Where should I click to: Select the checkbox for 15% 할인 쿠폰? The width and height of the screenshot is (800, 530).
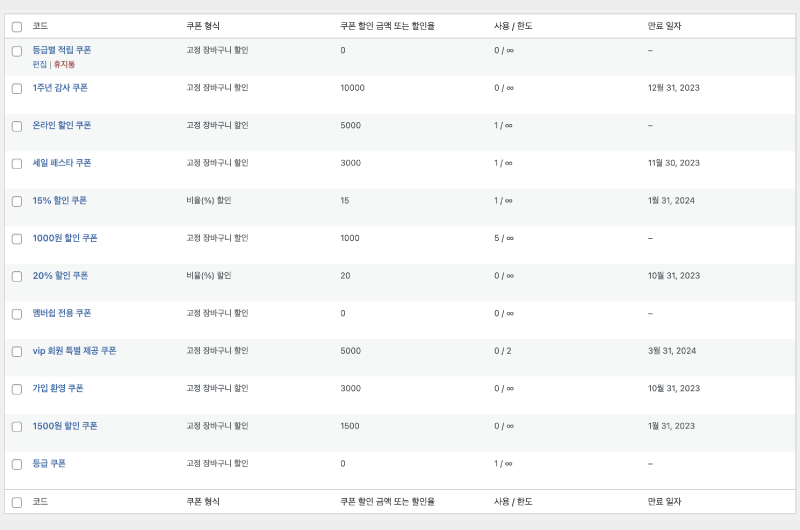[x=17, y=201]
